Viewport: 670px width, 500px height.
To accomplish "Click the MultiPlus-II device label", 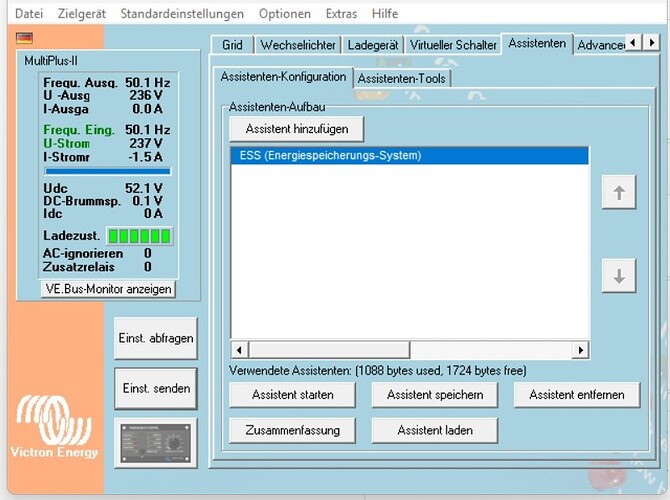I will 51,61.
